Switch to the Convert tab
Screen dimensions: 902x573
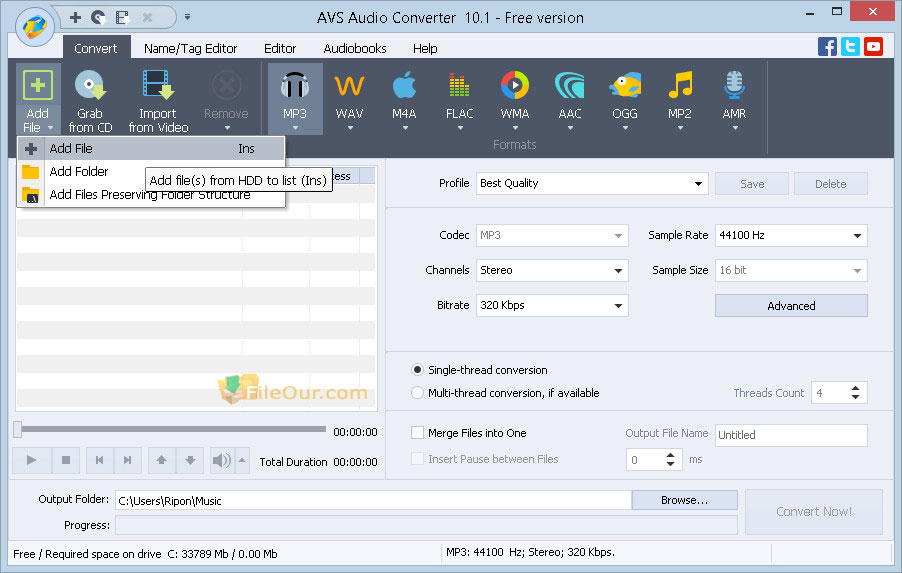[x=95, y=48]
